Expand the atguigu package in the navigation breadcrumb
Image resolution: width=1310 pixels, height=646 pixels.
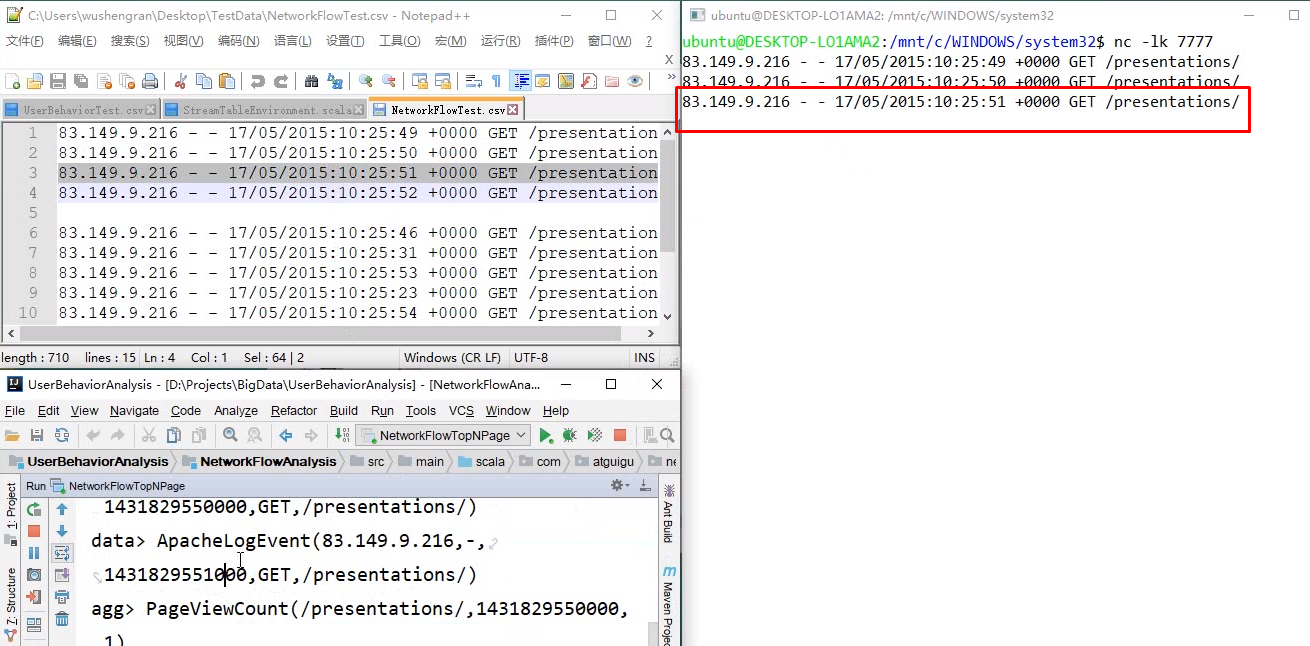click(614, 462)
